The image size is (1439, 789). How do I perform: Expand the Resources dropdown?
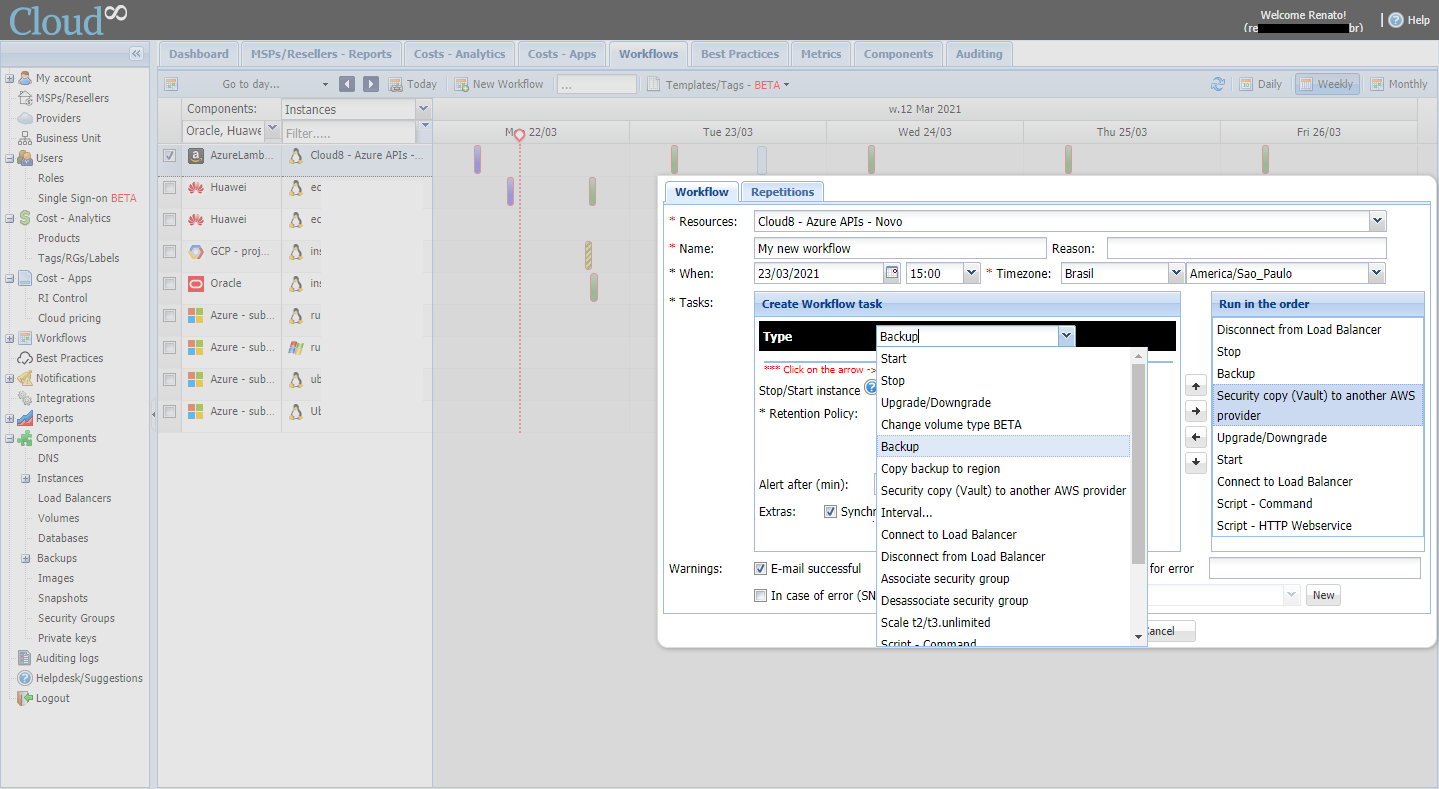point(1377,221)
